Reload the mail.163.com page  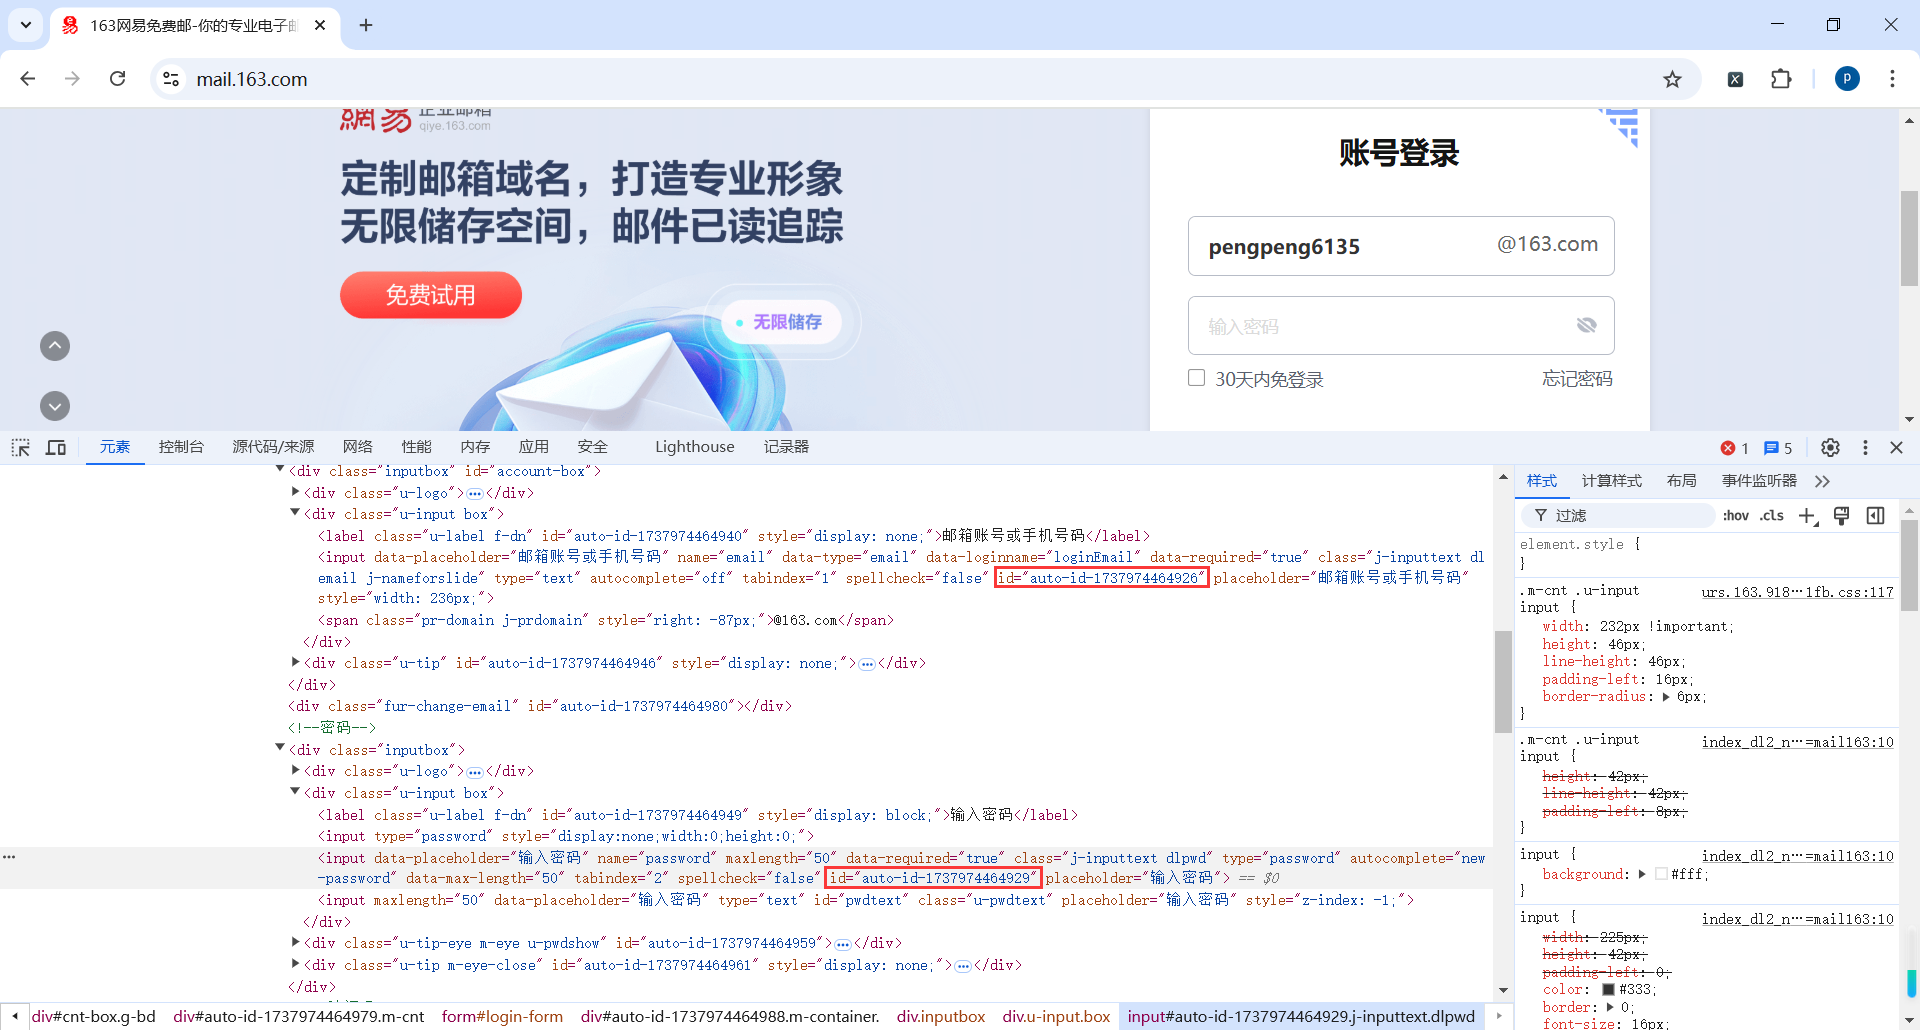[x=117, y=79]
